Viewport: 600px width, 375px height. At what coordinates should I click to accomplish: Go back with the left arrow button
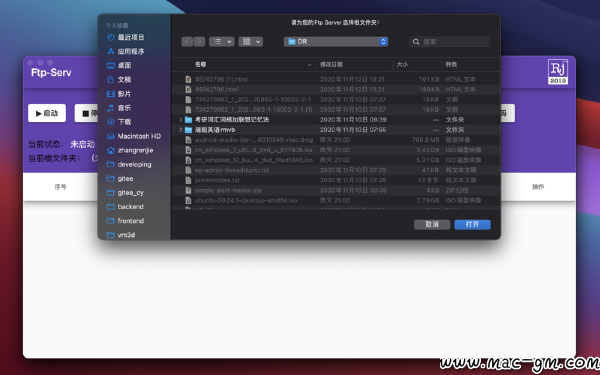[x=187, y=41]
